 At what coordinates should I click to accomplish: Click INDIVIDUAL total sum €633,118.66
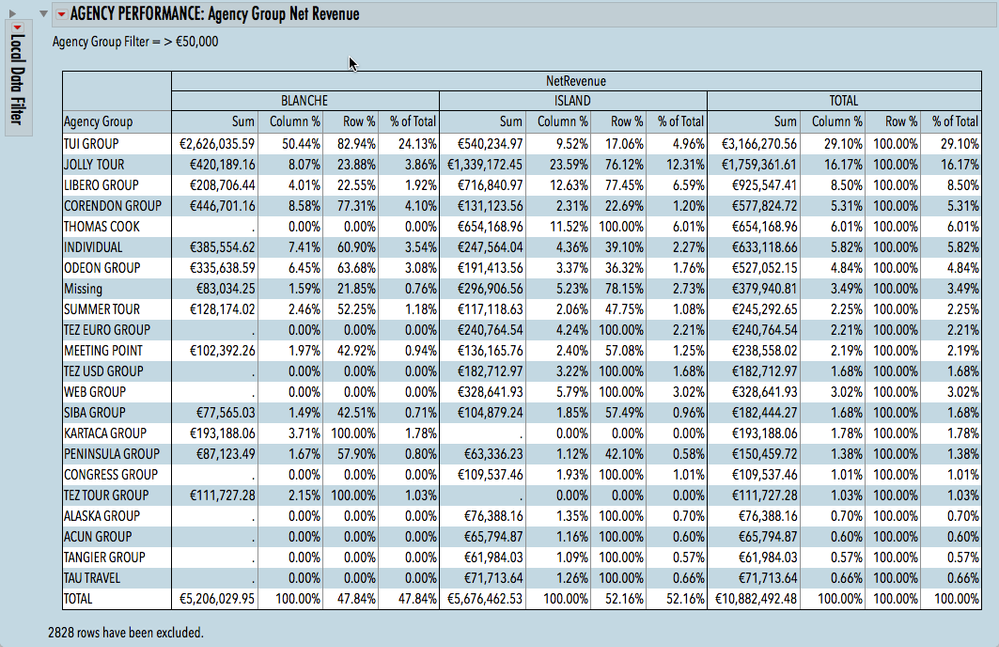click(764, 247)
